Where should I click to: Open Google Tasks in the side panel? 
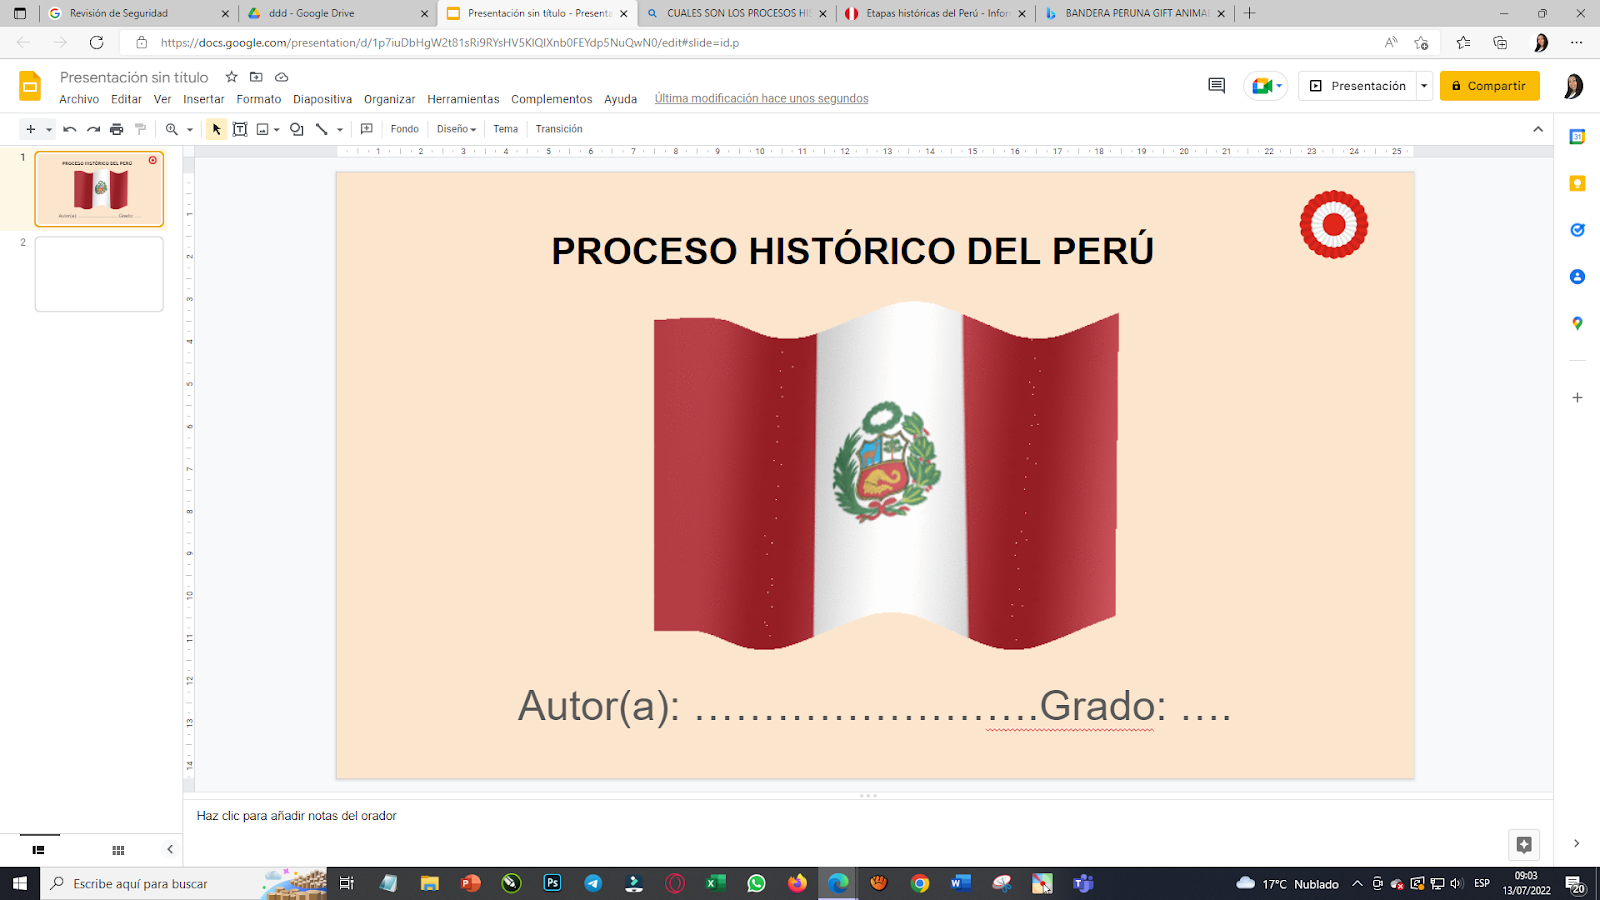(x=1577, y=230)
